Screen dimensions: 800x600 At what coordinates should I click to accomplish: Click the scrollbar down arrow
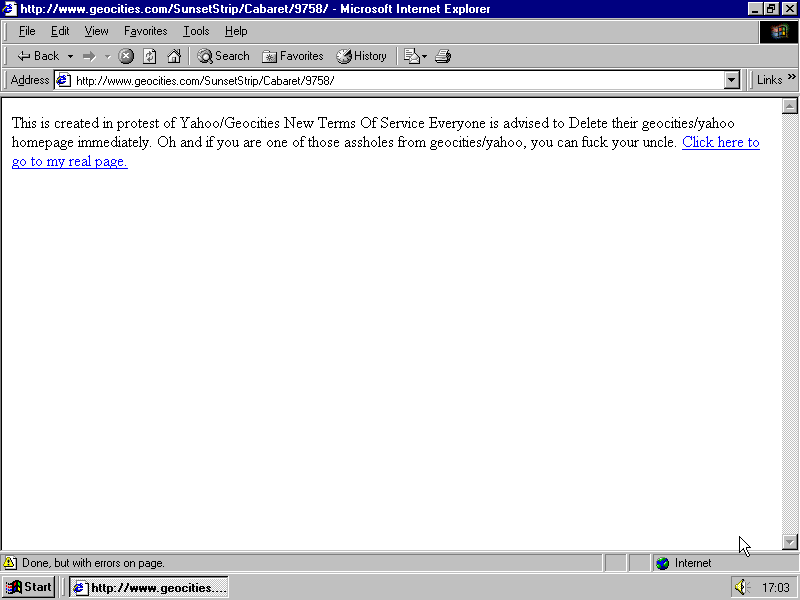click(789, 542)
